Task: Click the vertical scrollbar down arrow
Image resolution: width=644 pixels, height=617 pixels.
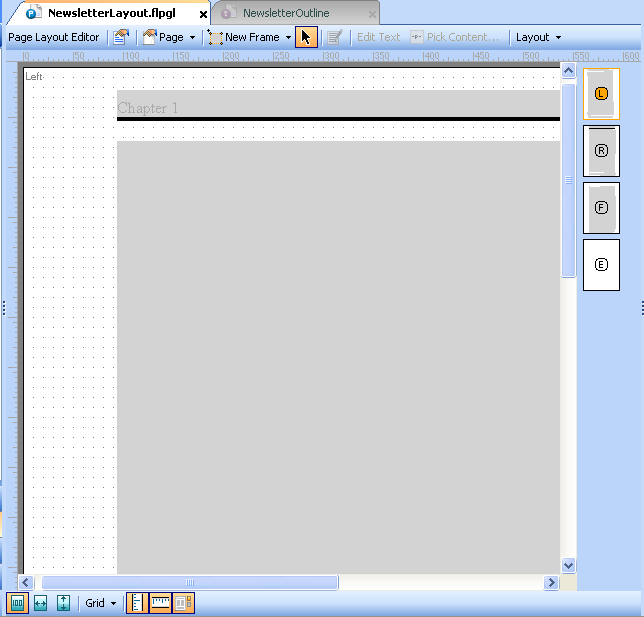Action: coord(568,565)
